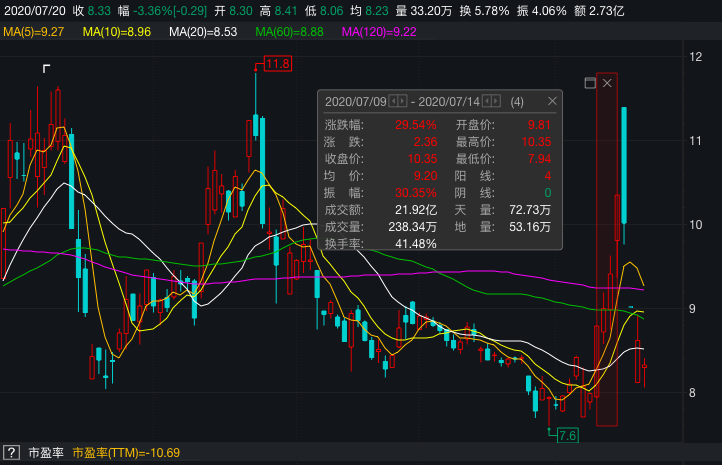The width and height of the screenshot is (722, 465).
Task: Step the start date 2020/07/09 backward
Action: click(x=393, y=101)
